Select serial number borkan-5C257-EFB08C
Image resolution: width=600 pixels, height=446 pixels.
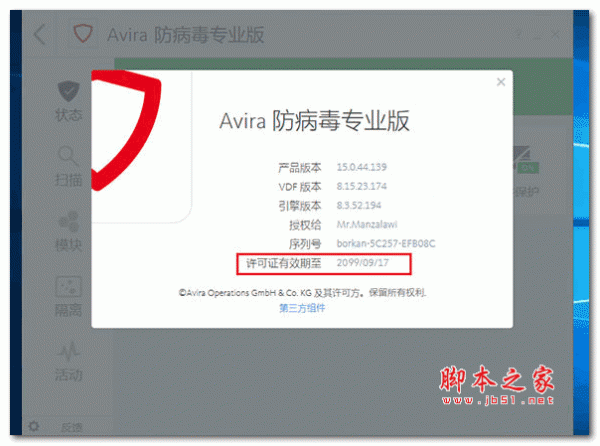(386, 244)
